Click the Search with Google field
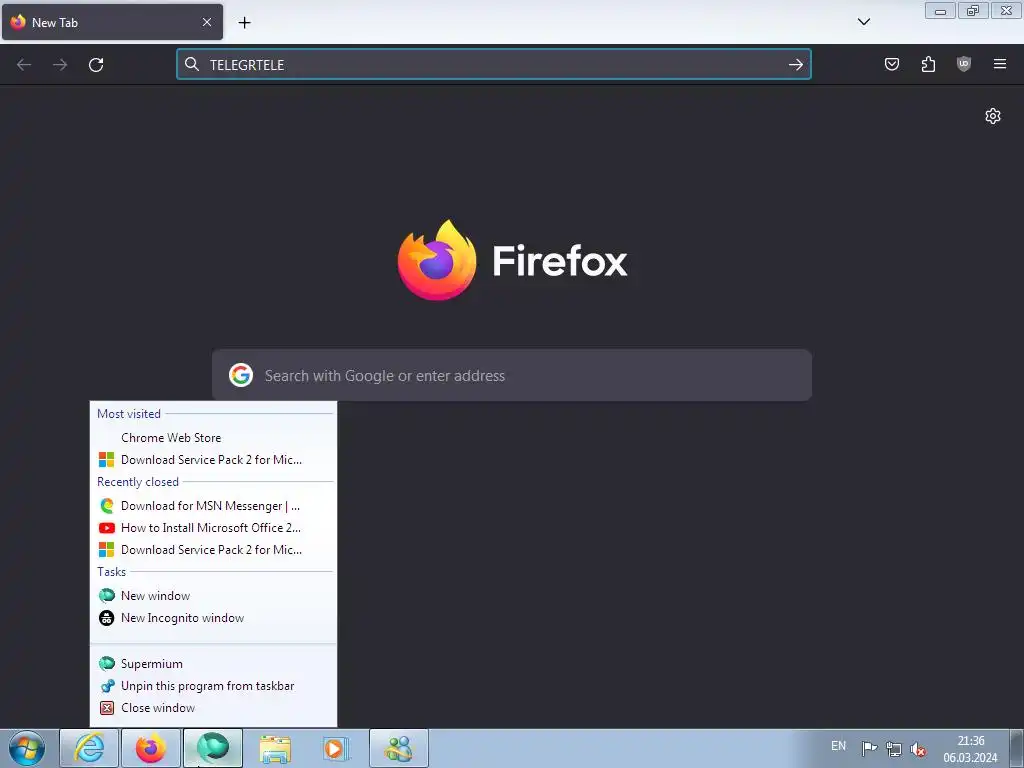Image resolution: width=1024 pixels, height=768 pixels. [512, 376]
